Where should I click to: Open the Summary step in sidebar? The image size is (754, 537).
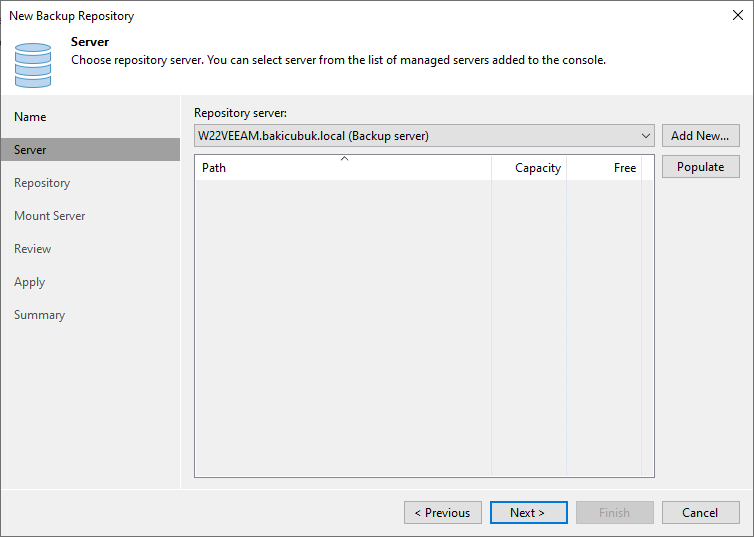coord(39,315)
